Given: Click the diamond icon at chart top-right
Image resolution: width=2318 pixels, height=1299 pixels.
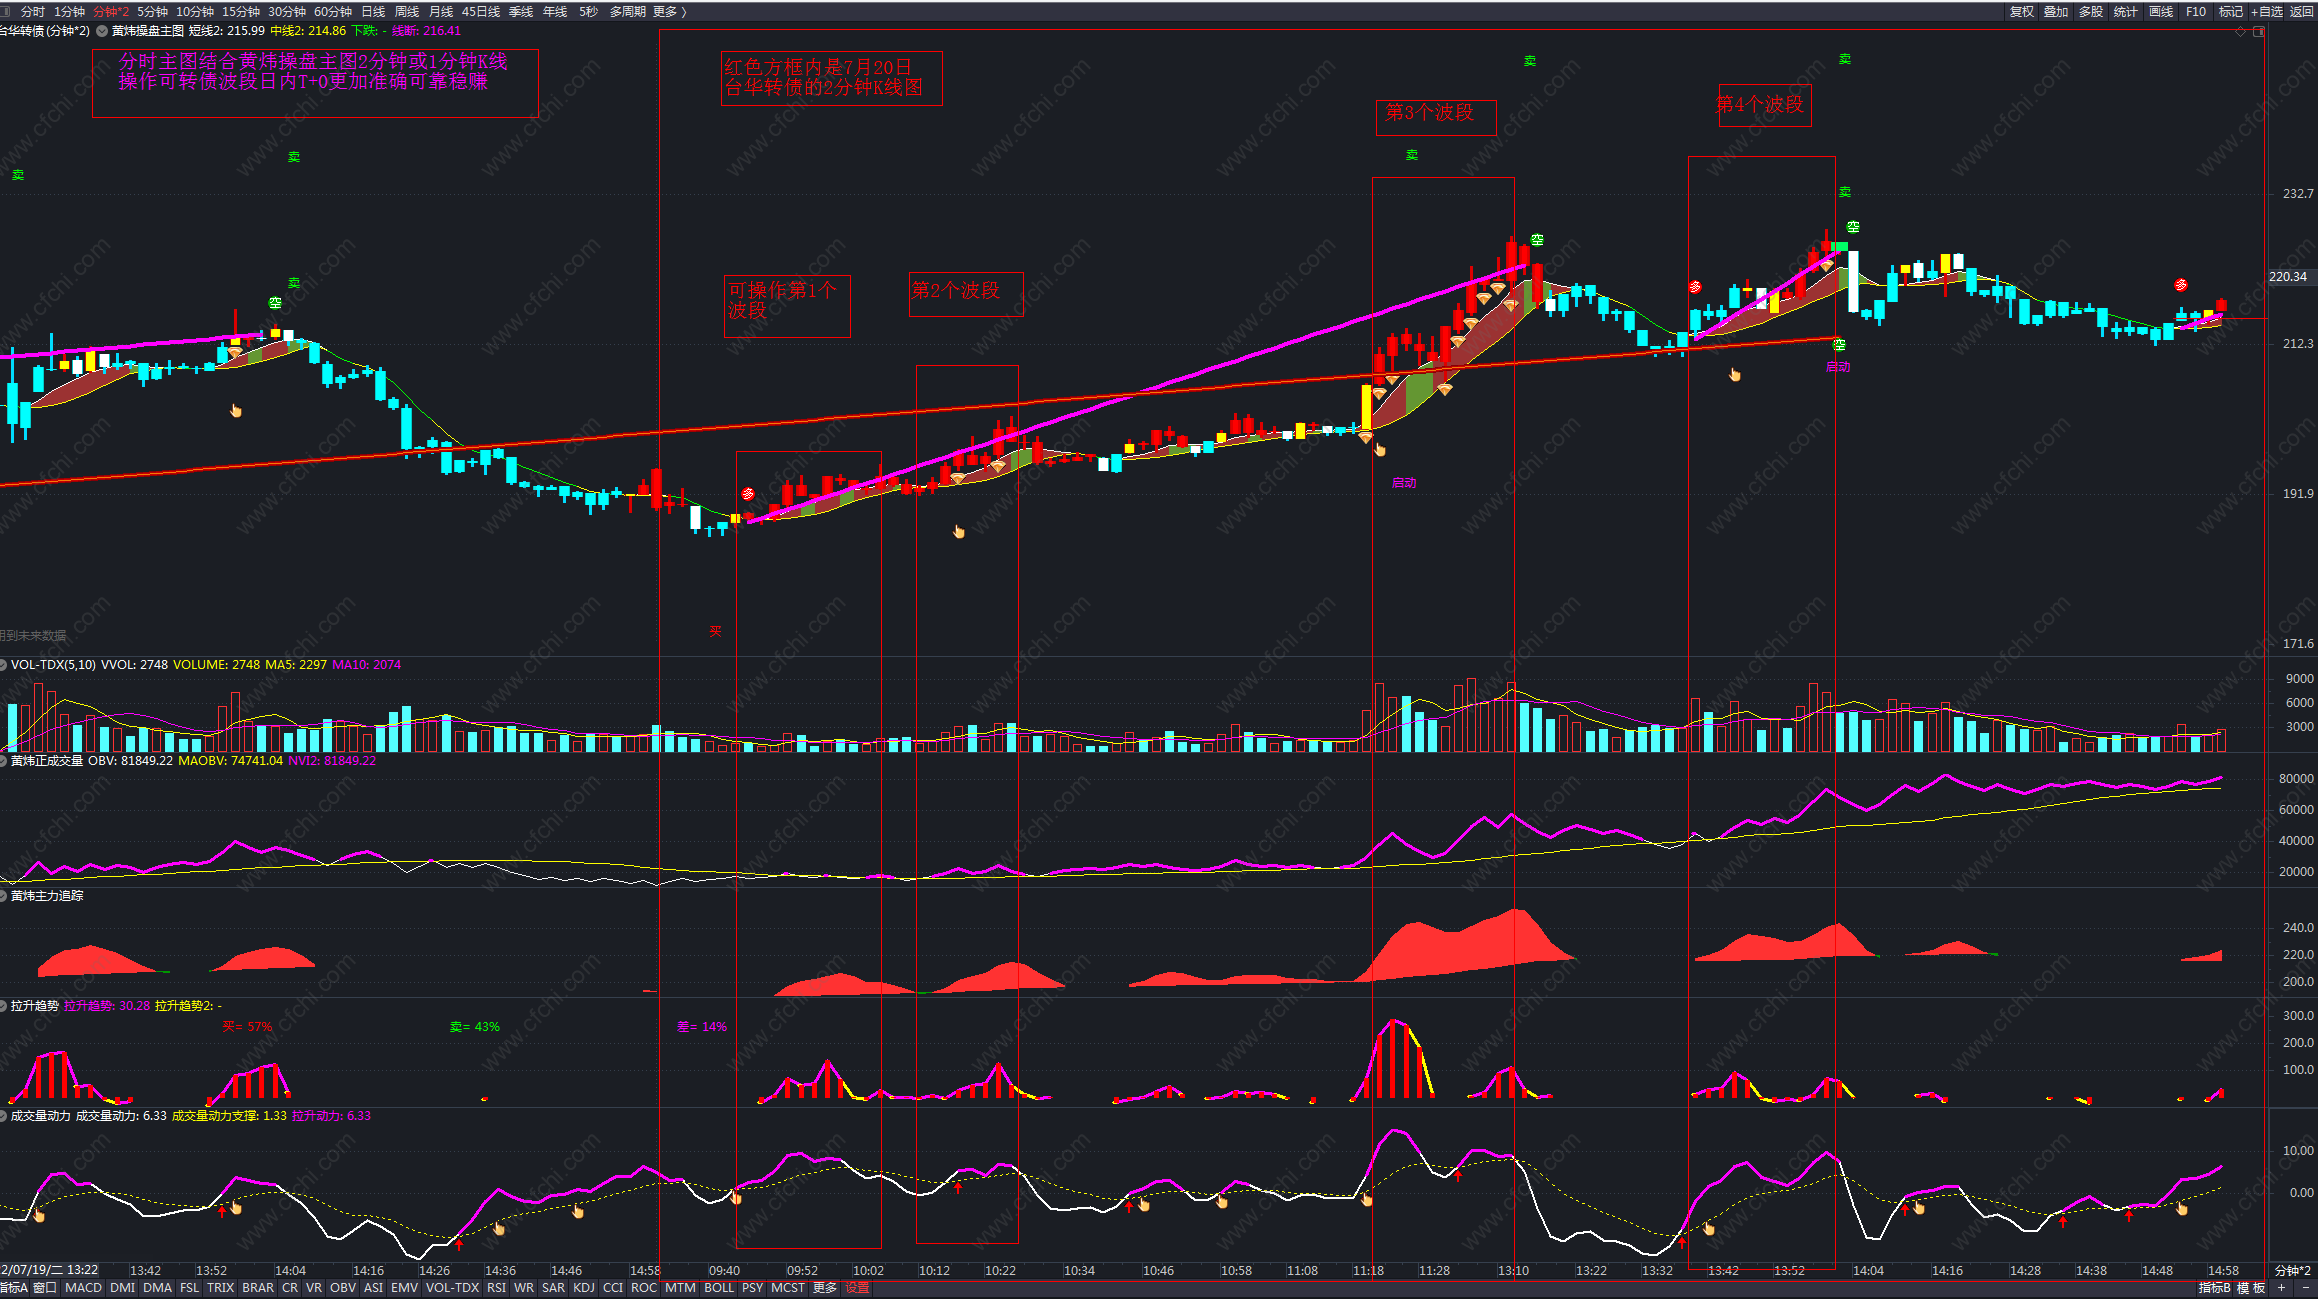Looking at the screenshot, I should pyautogui.click(x=2240, y=32).
